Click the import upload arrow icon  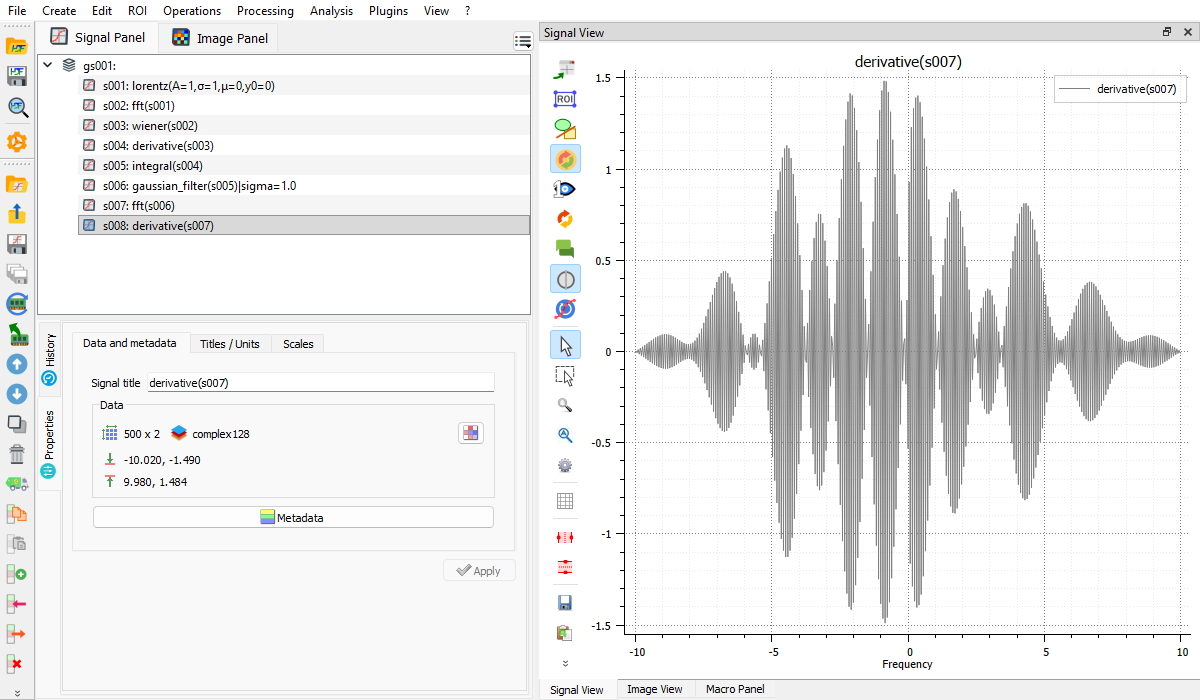click(x=17, y=214)
